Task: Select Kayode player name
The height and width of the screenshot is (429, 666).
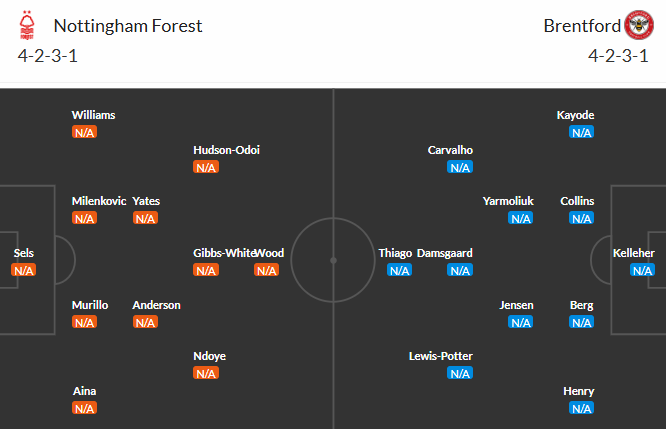Action: click(575, 115)
